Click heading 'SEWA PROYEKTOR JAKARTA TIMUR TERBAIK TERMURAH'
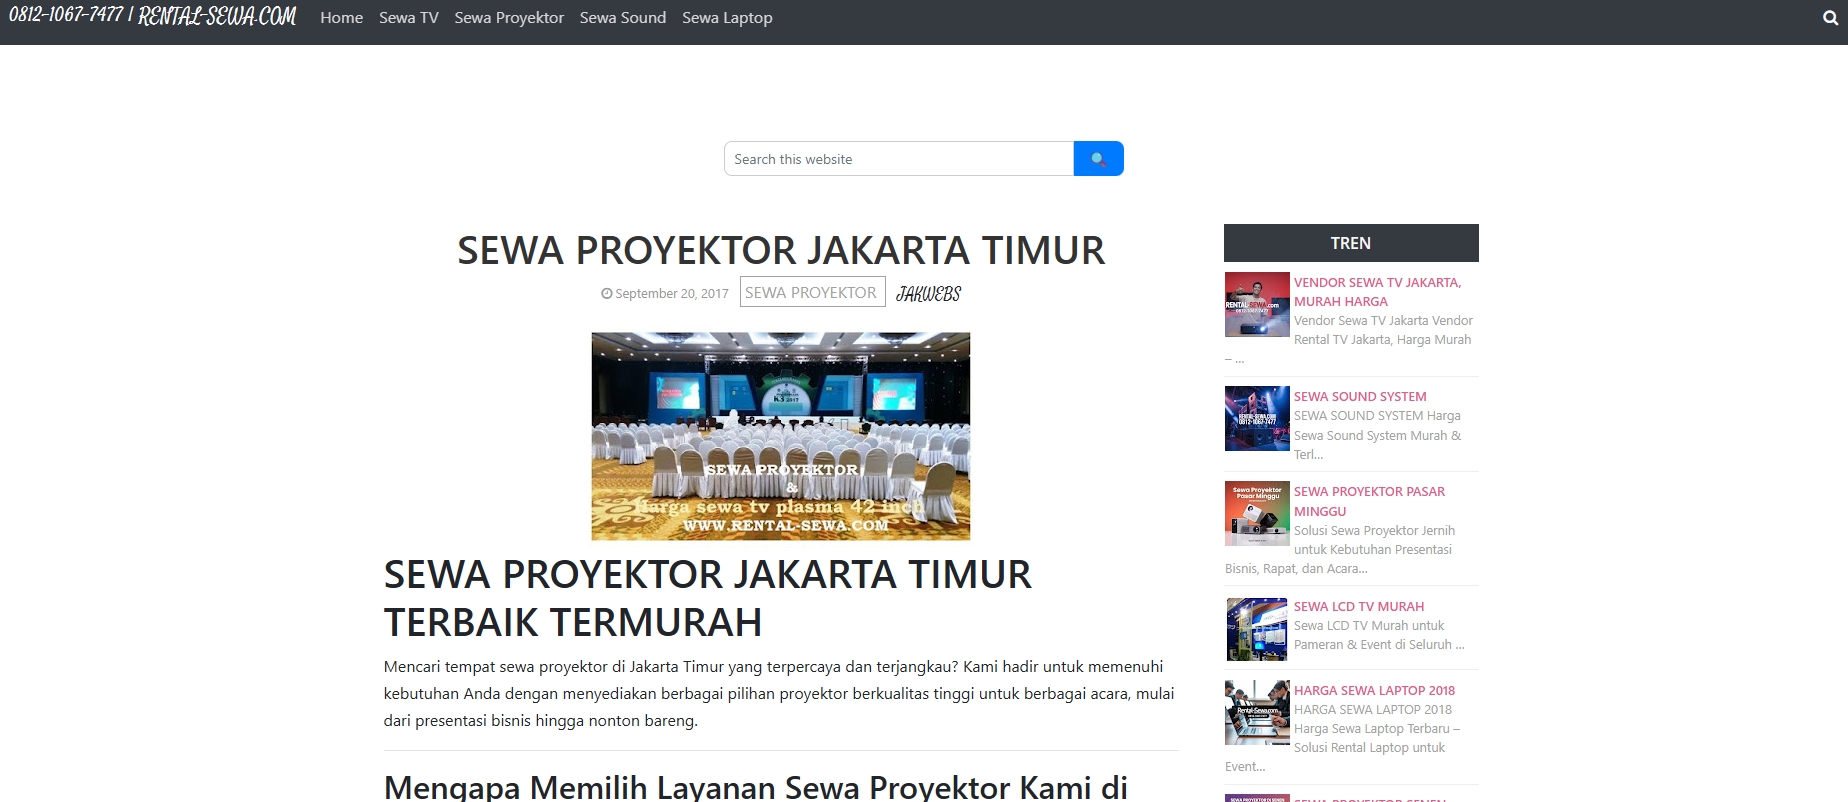This screenshot has width=1848, height=802. [708, 598]
